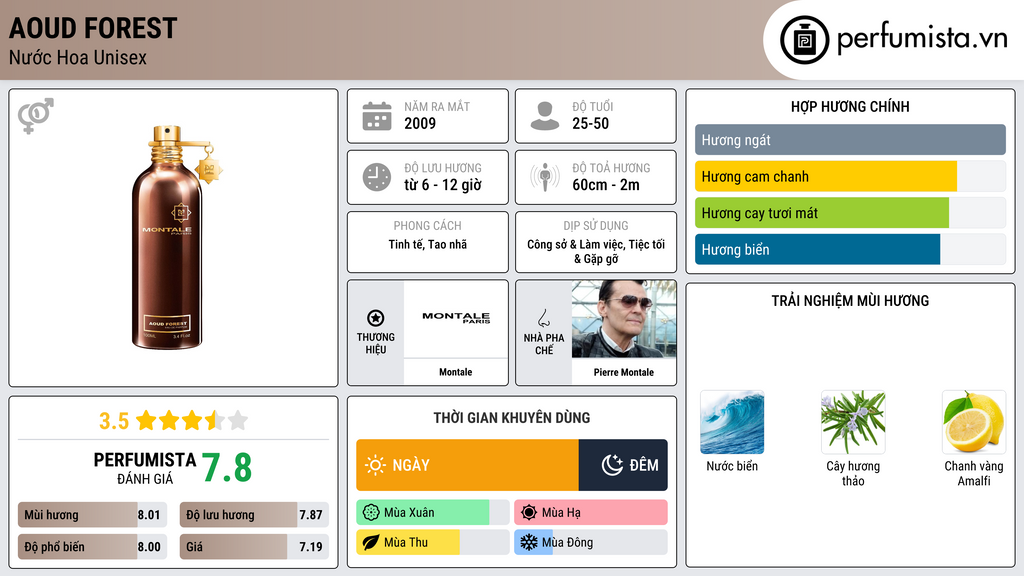Click the person icon beside Độ tuổi
The width and height of the screenshot is (1024, 576).
545,116
